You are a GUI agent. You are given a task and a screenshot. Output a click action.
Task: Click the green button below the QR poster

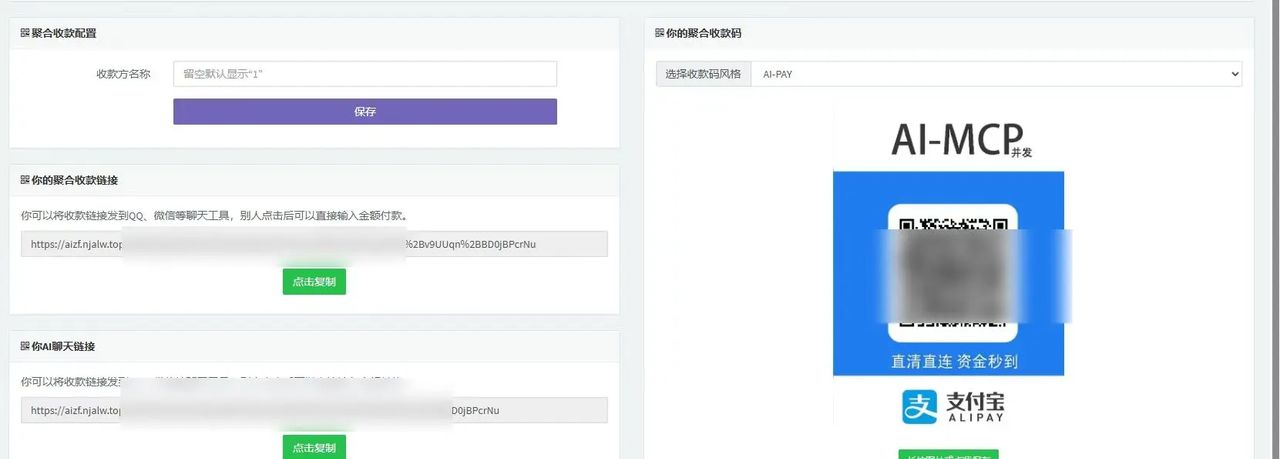[948, 455]
